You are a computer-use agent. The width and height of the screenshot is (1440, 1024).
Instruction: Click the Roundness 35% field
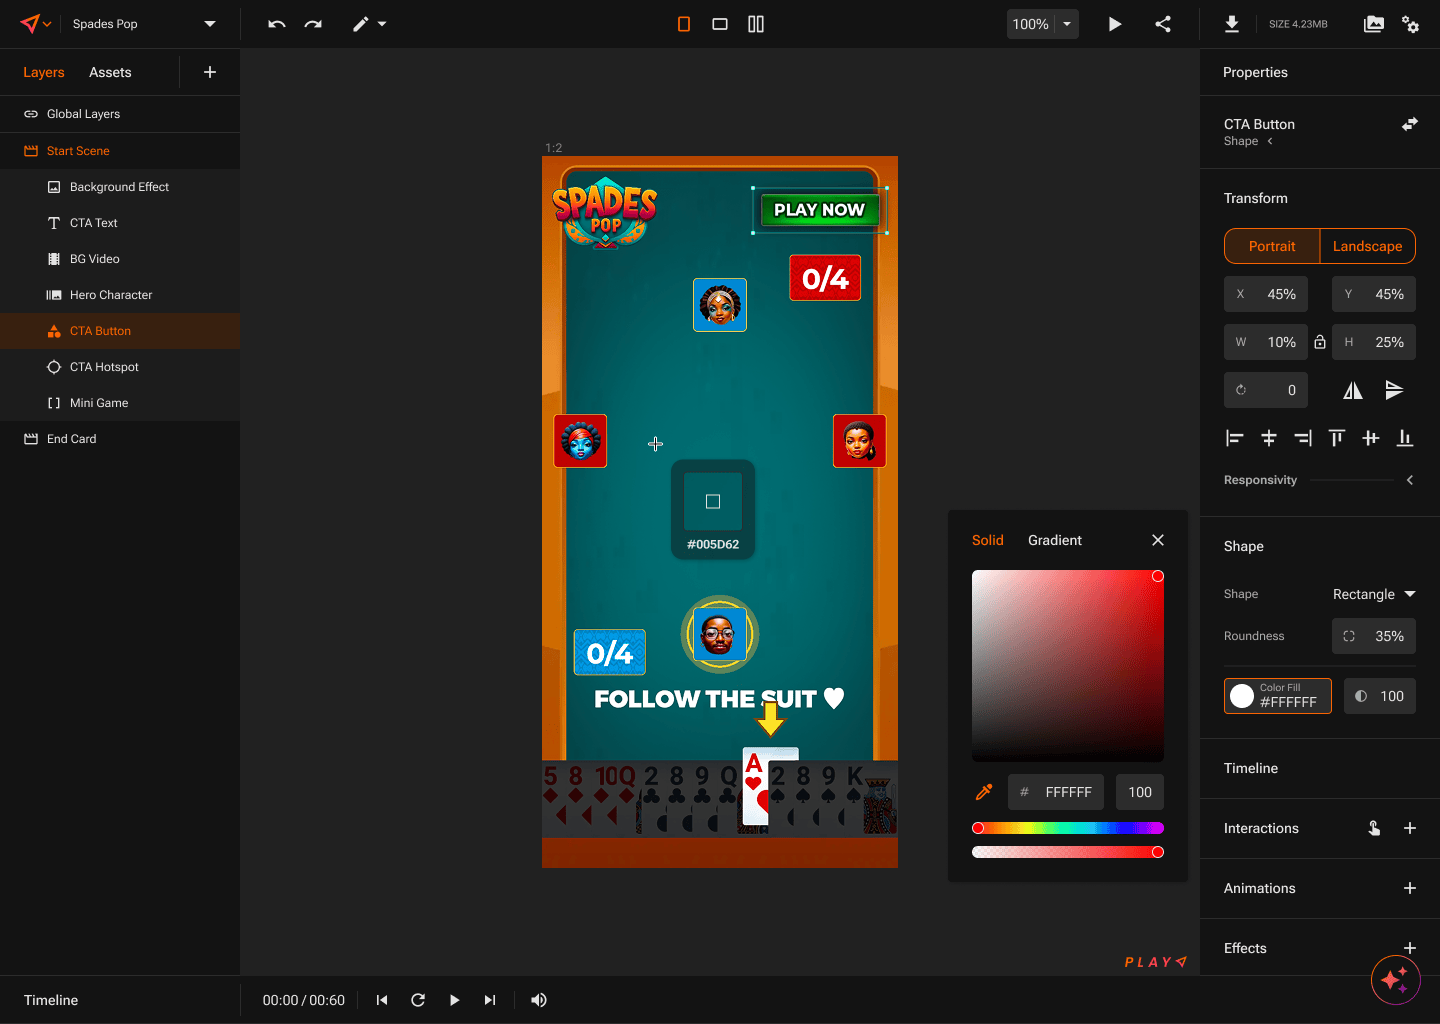(x=1374, y=636)
